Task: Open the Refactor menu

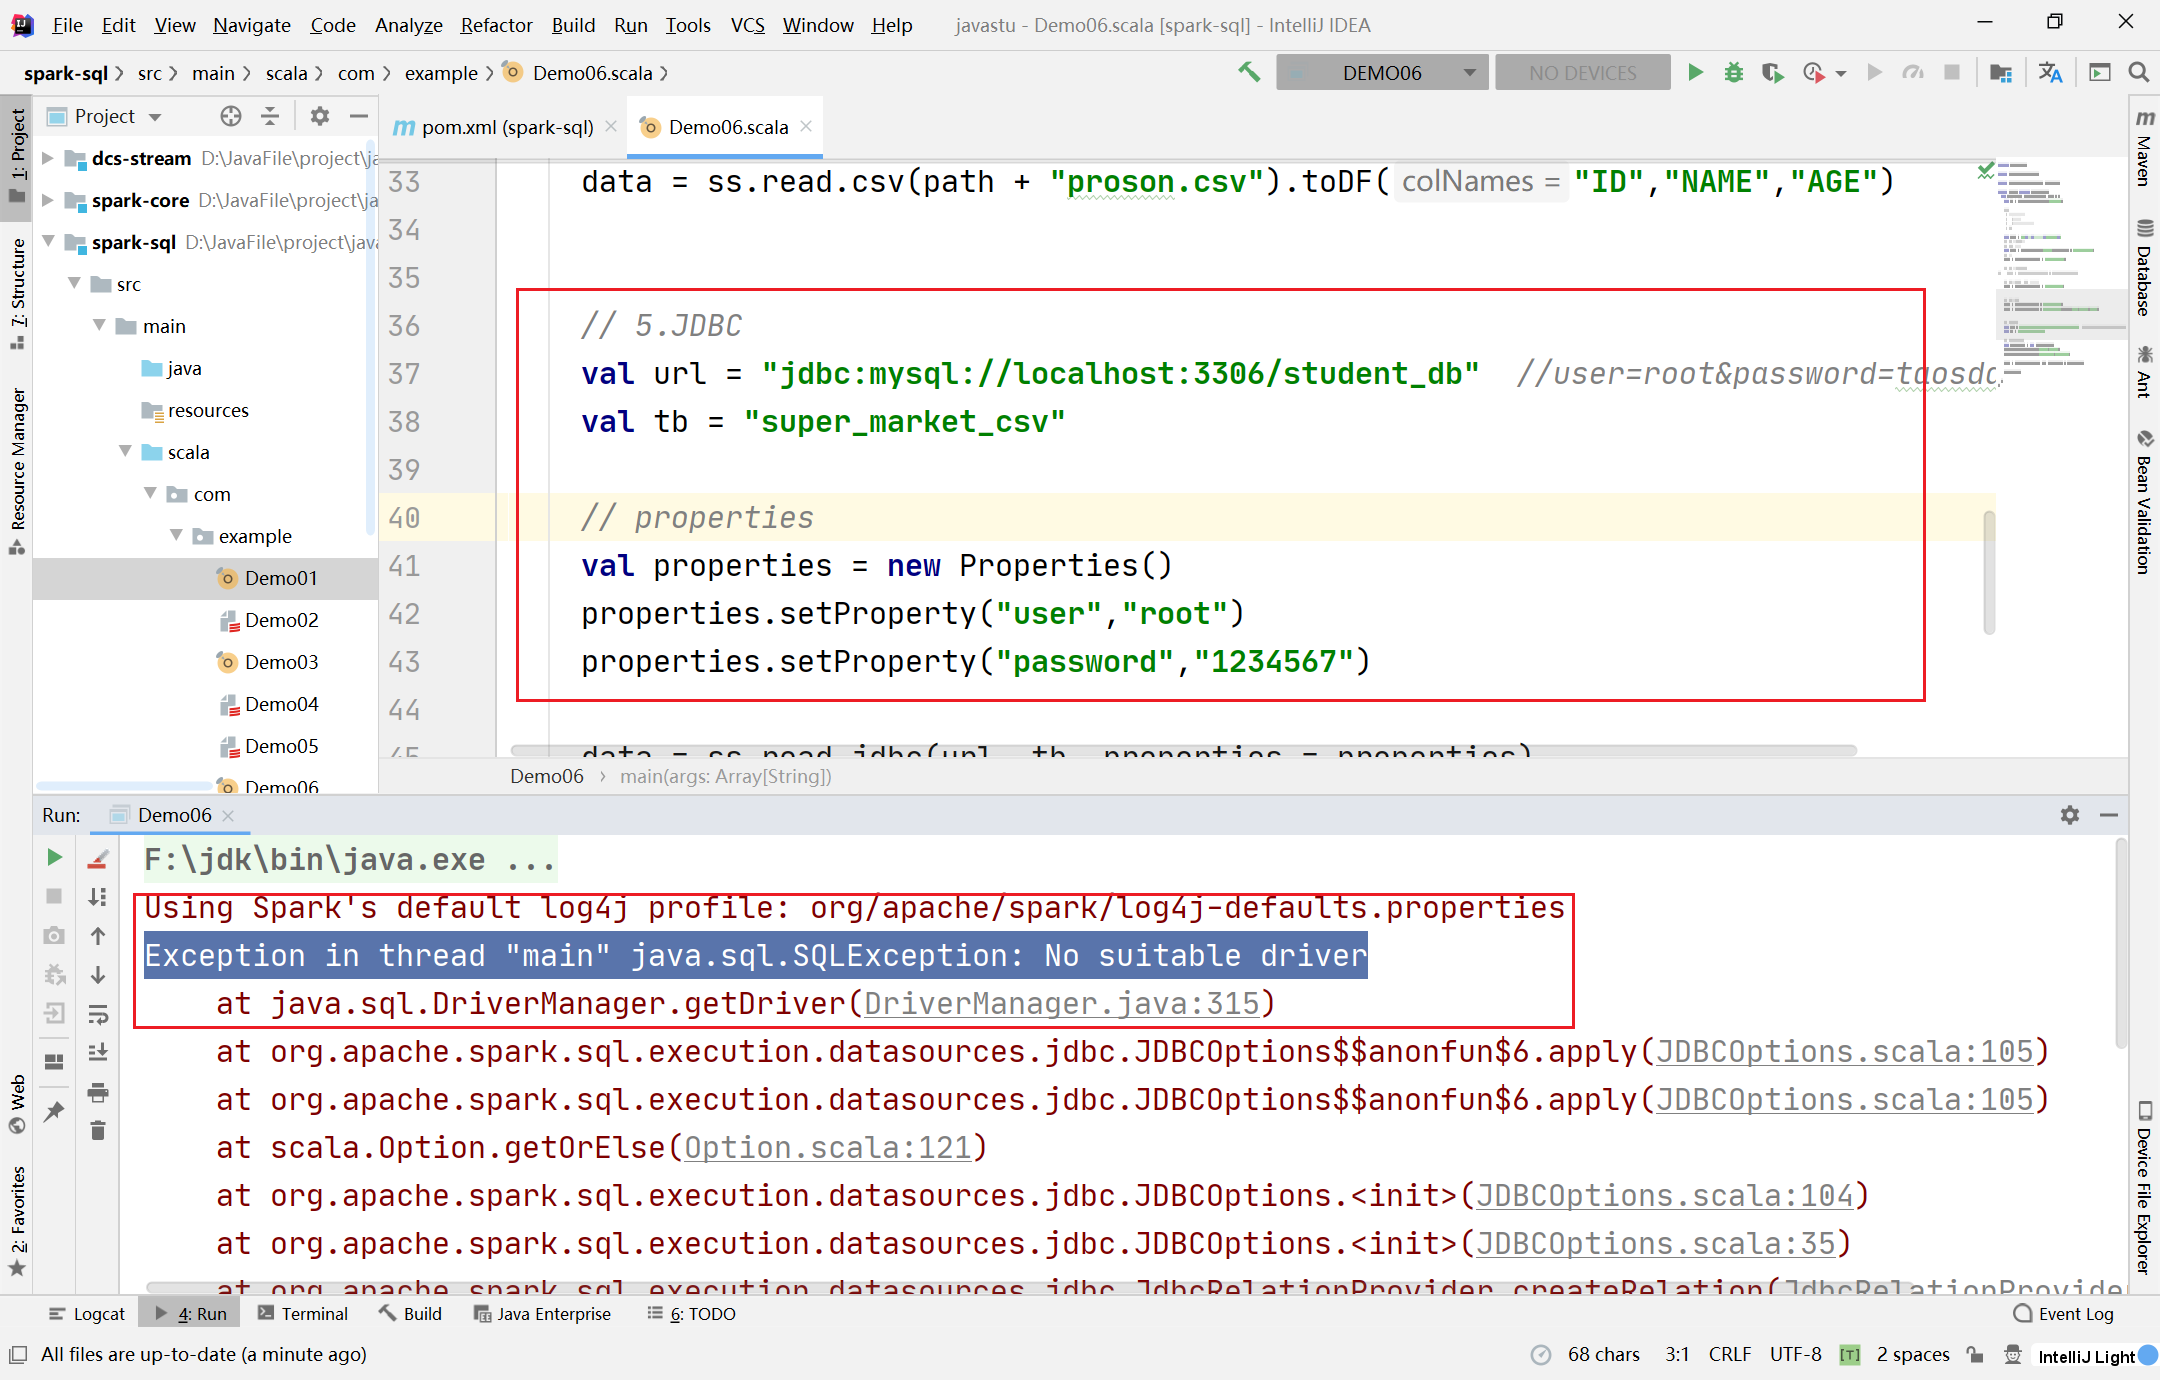Action: pos(496,25)
